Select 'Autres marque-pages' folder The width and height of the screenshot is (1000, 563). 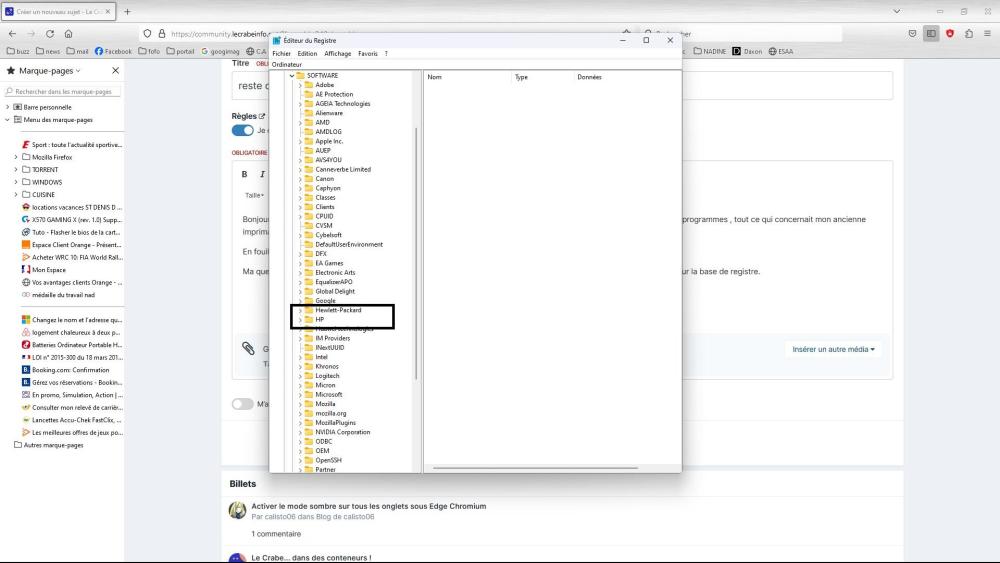[48, 445]
